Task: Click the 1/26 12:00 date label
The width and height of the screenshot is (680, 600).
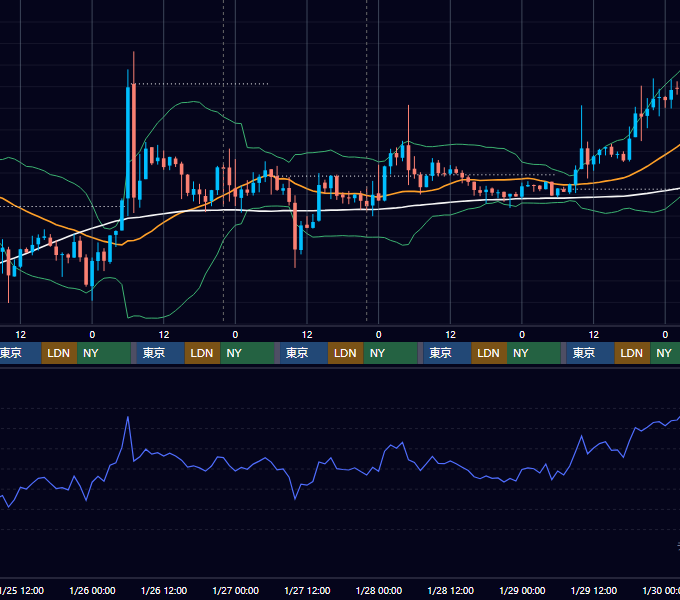Action: pyautogui.click(x=164, y=590)
